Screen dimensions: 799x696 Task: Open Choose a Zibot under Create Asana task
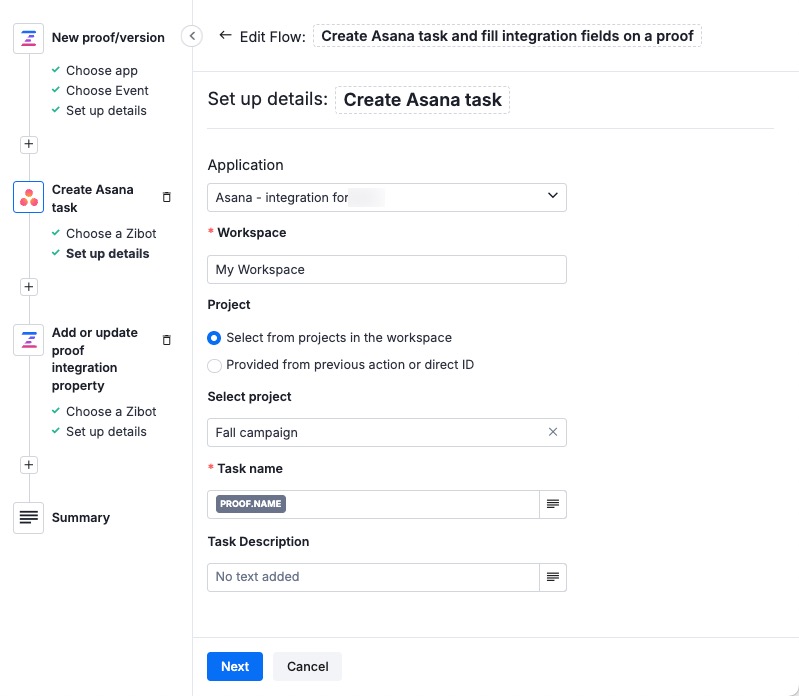[x=111, y=233]
